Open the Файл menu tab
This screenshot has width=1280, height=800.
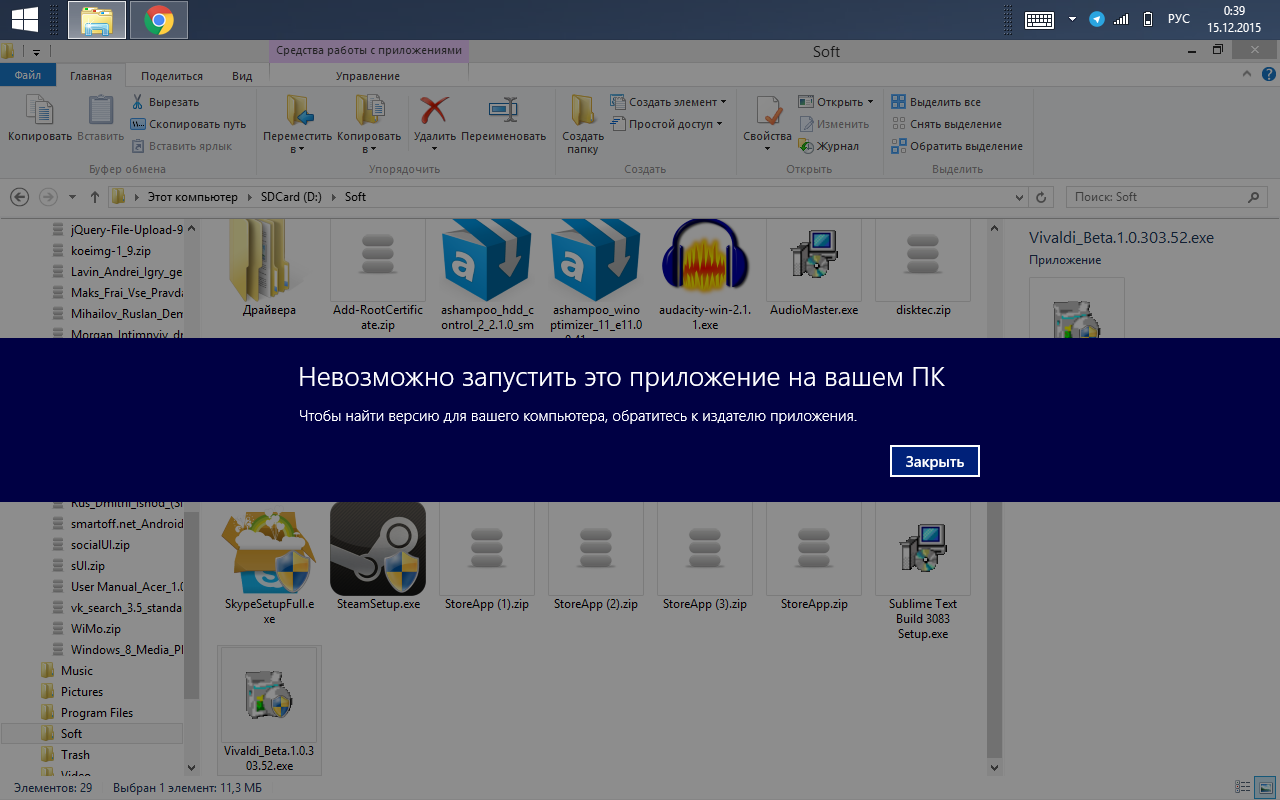pyautogui.click(x=28, y=76)
